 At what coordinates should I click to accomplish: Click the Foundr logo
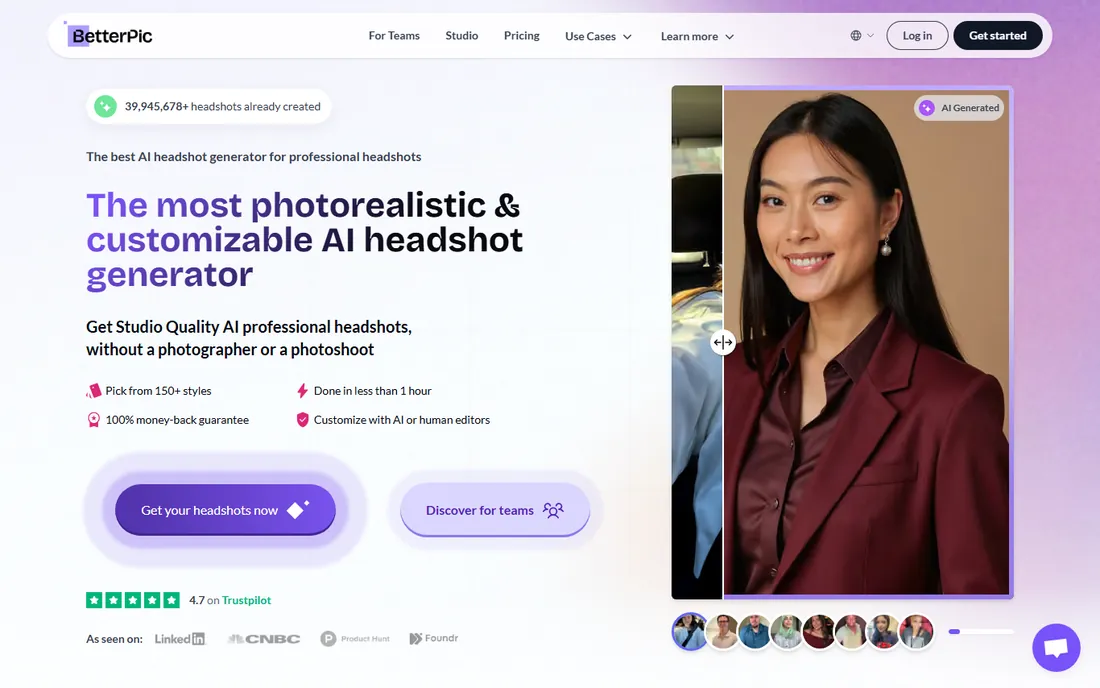coord(434,638)
